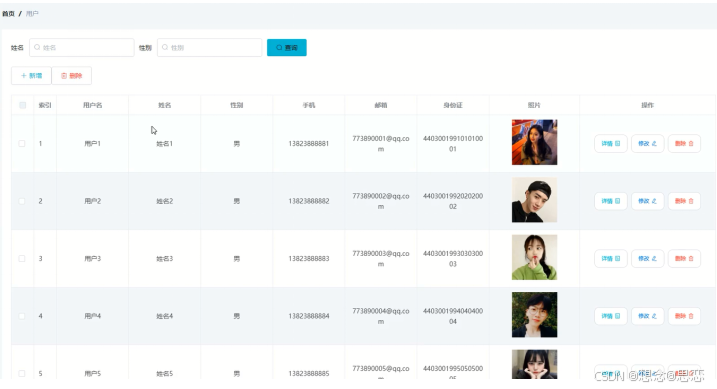Screen dimensions: 717x389
Task: Click 删除 delete button for 用户1
Action: 684,144
